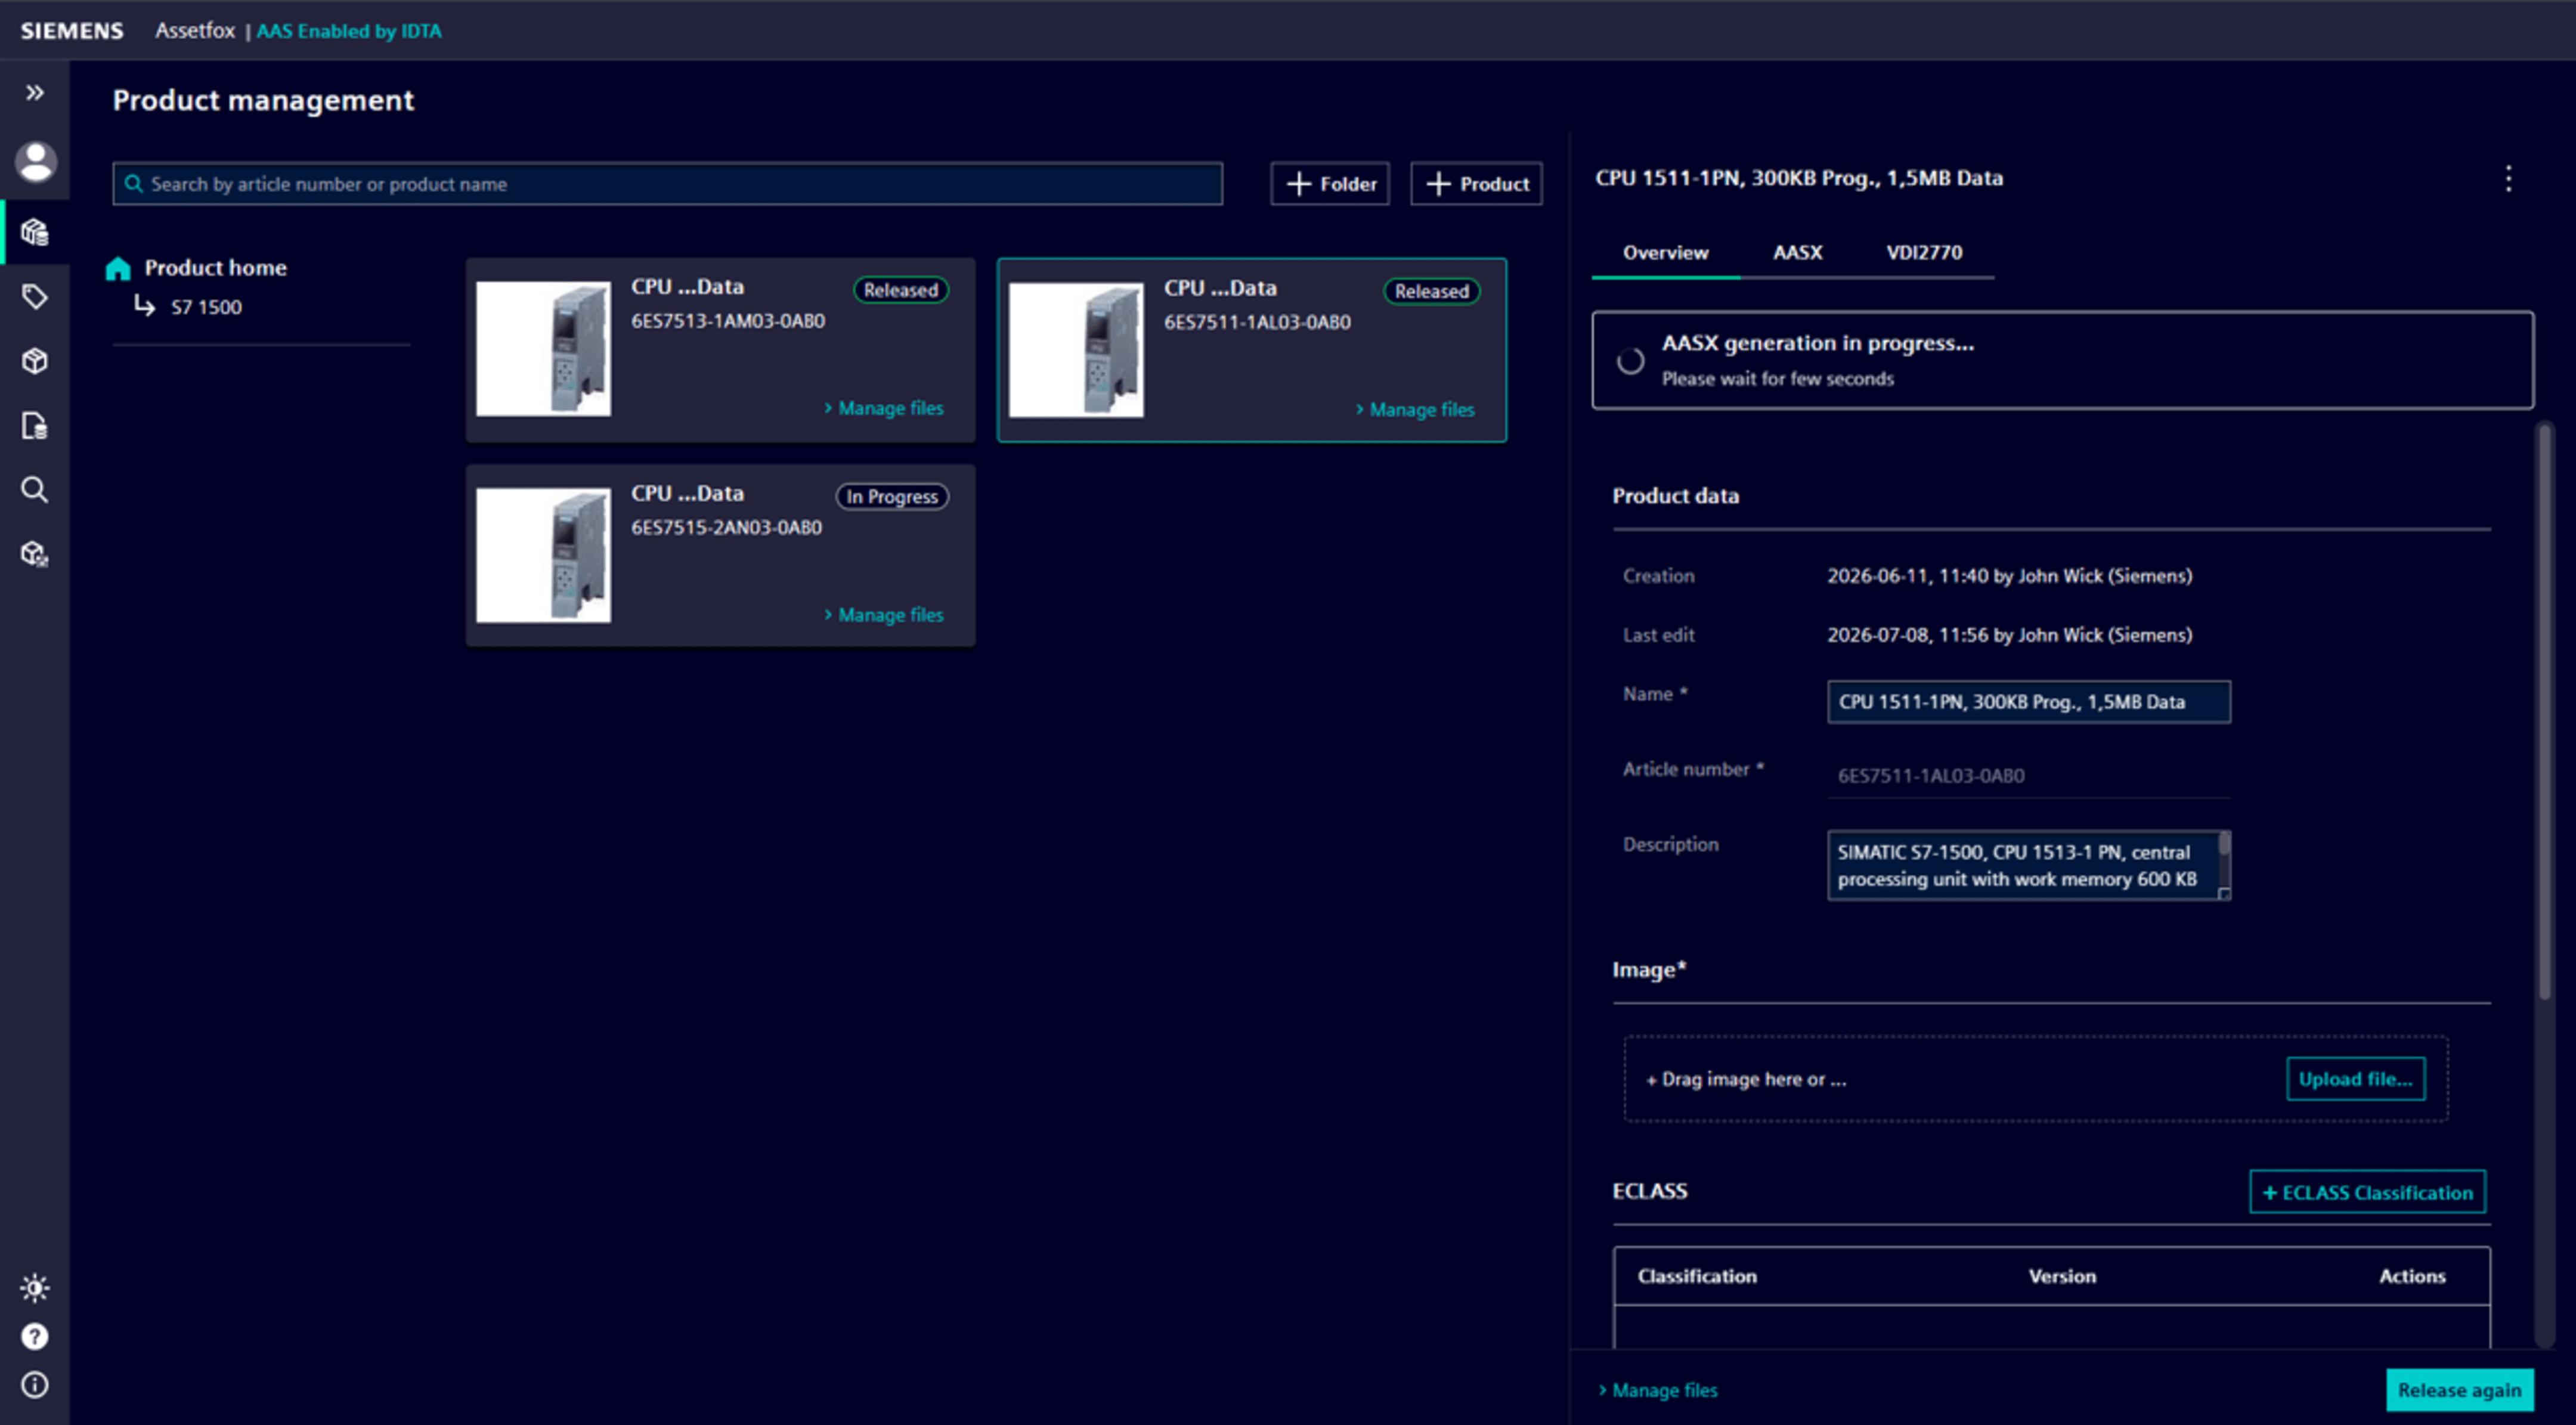Open the S7 1500 folder in tree
The height and width of the screenshot is (1425, 2576).
click(206, 307)
